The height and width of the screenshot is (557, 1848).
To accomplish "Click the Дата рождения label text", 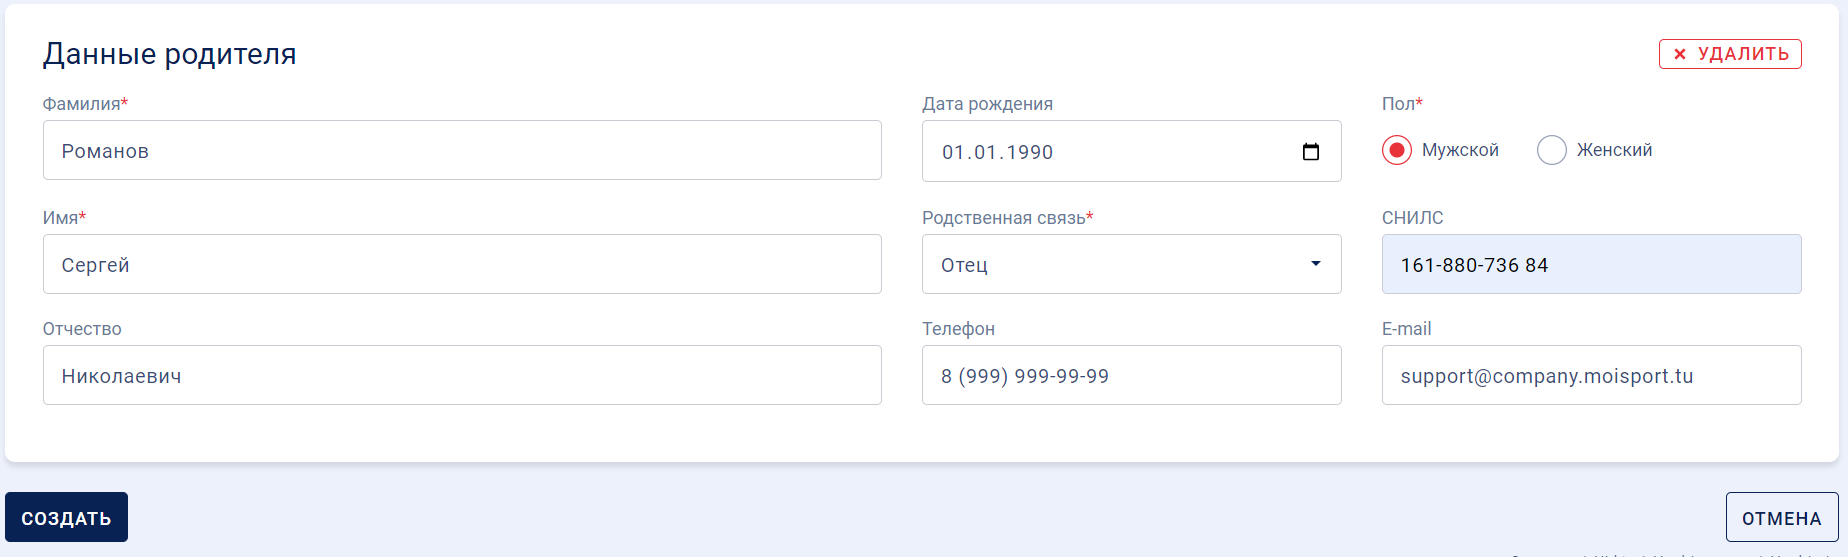I will coord(987,104).
